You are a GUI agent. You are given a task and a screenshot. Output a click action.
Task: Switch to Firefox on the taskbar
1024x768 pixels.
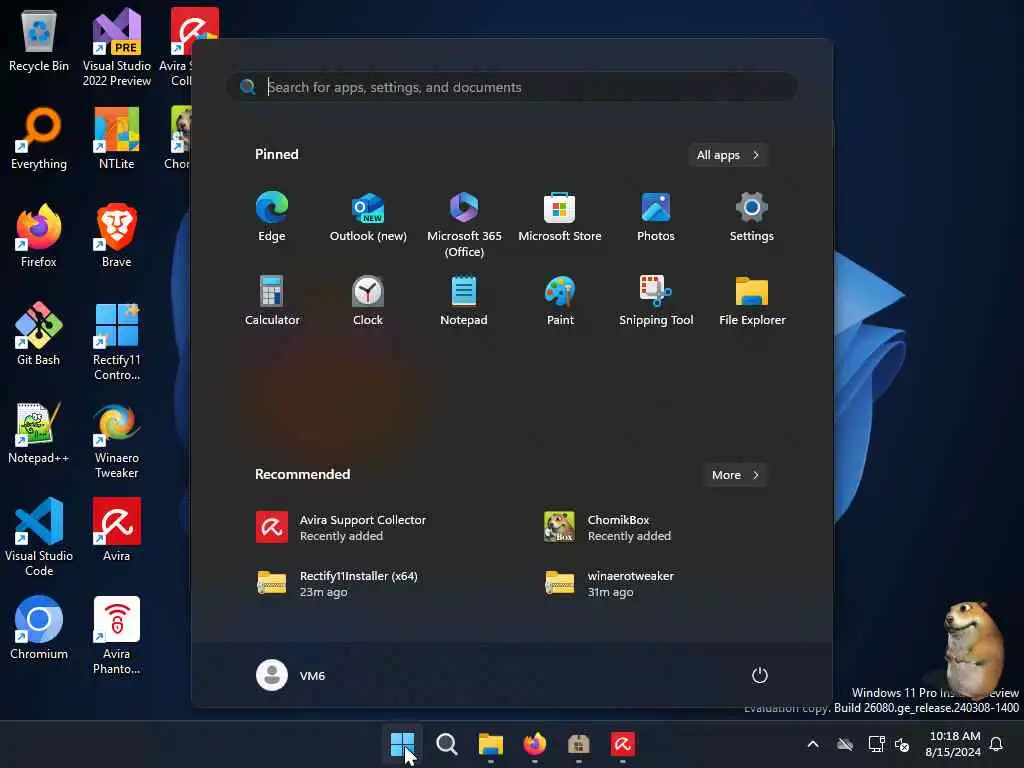click(535, 744)
